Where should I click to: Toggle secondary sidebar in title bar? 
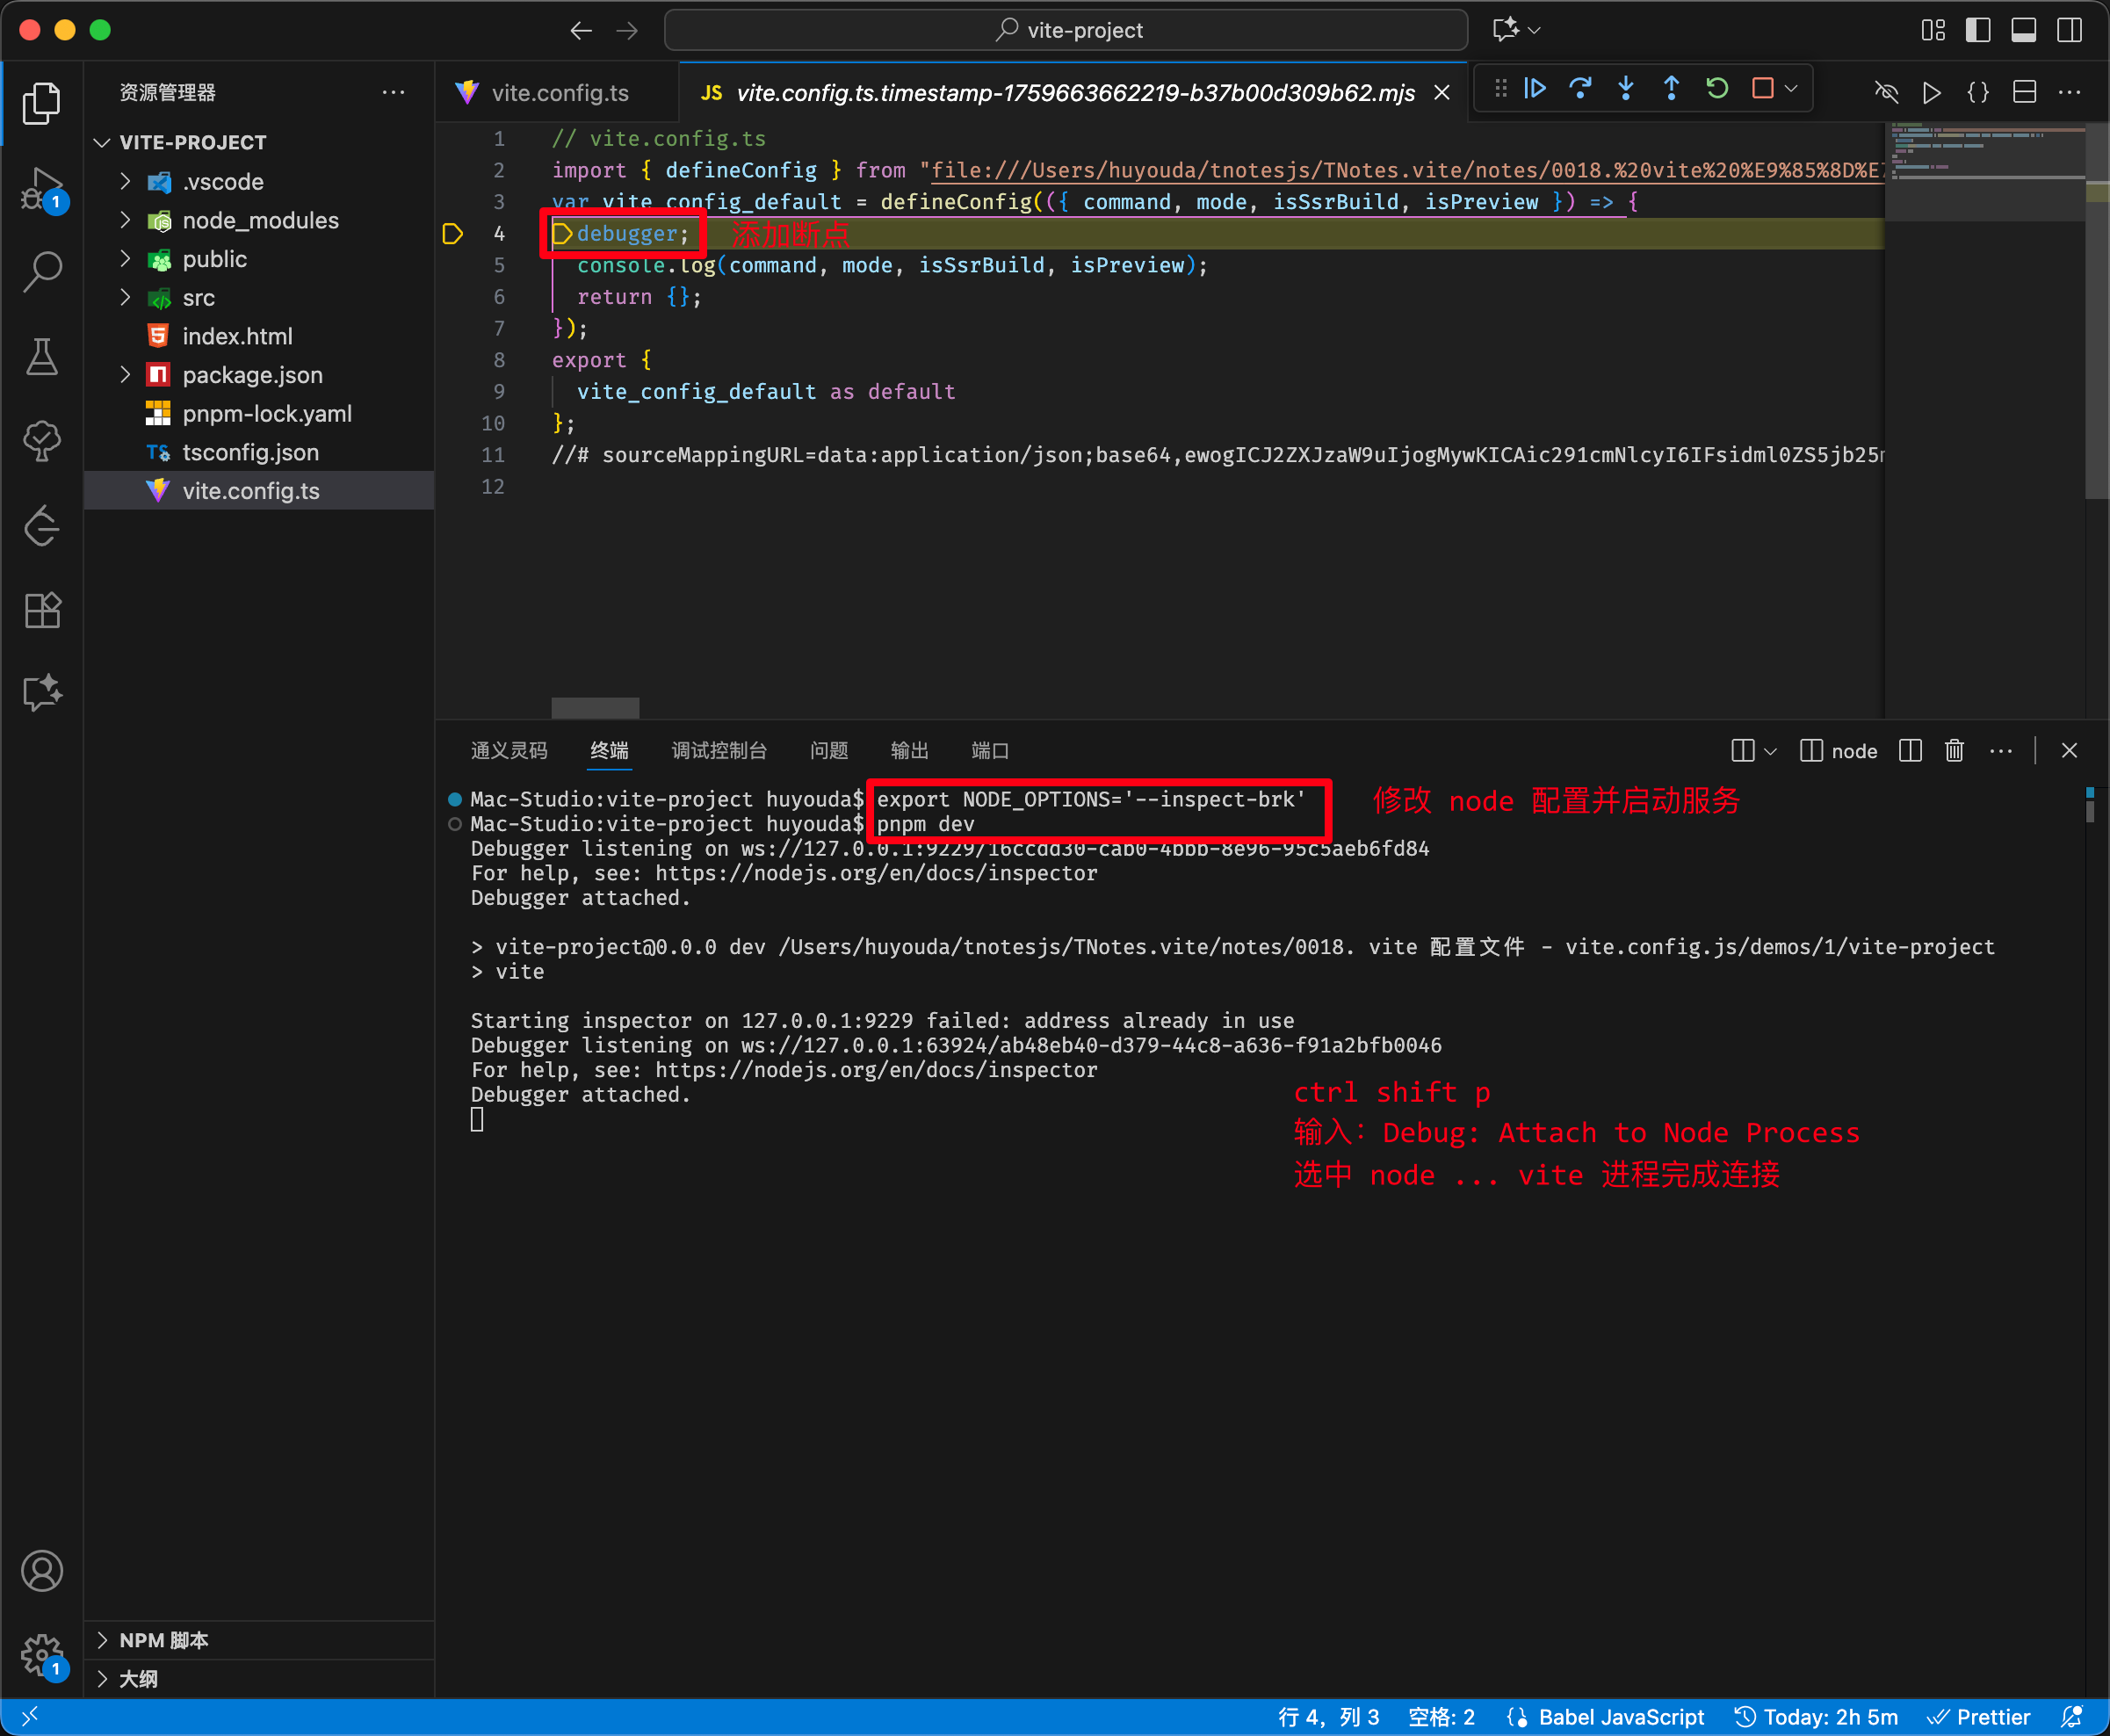pyautogui.click(x=2069, y=30)
